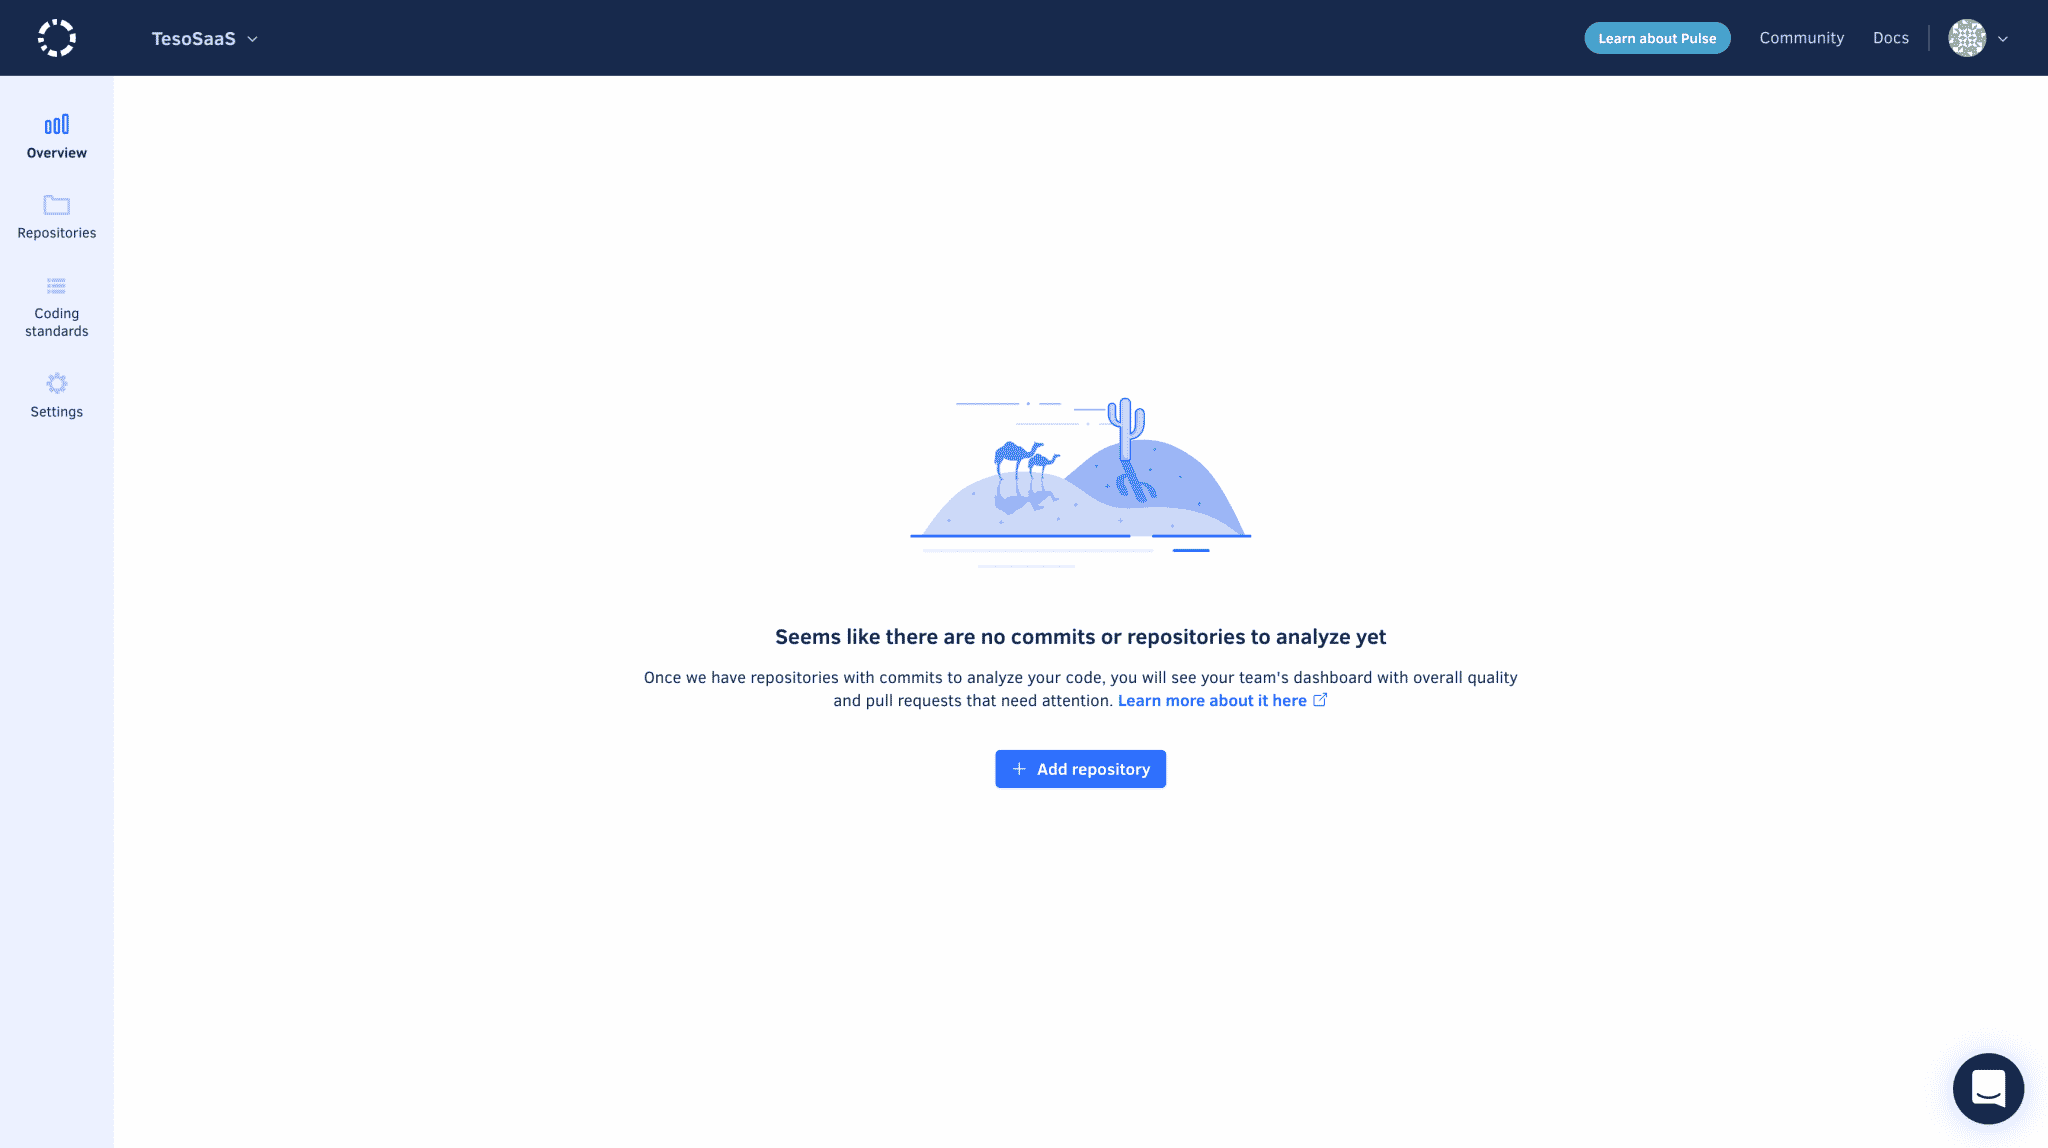Click the Coding standards icon in sidebar

point(56,286)
